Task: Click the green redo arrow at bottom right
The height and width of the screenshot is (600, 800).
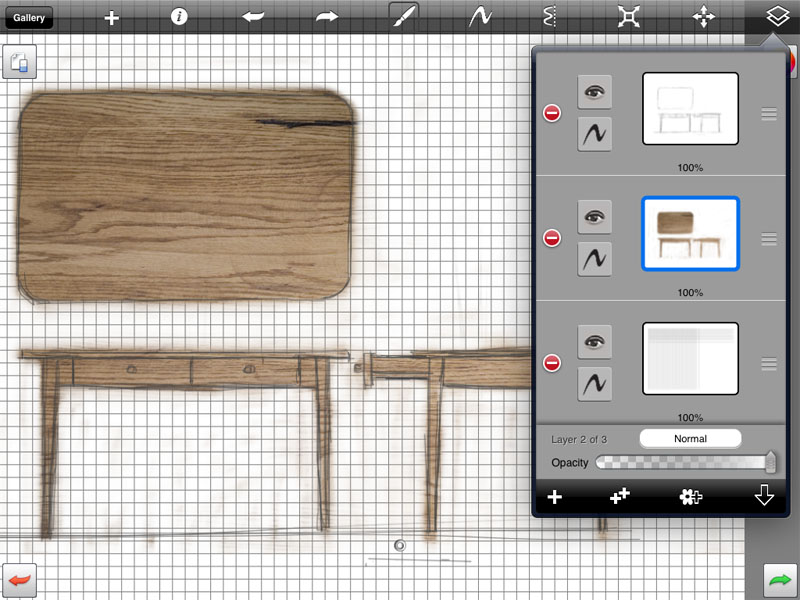Action: click(x=779, y=579)
